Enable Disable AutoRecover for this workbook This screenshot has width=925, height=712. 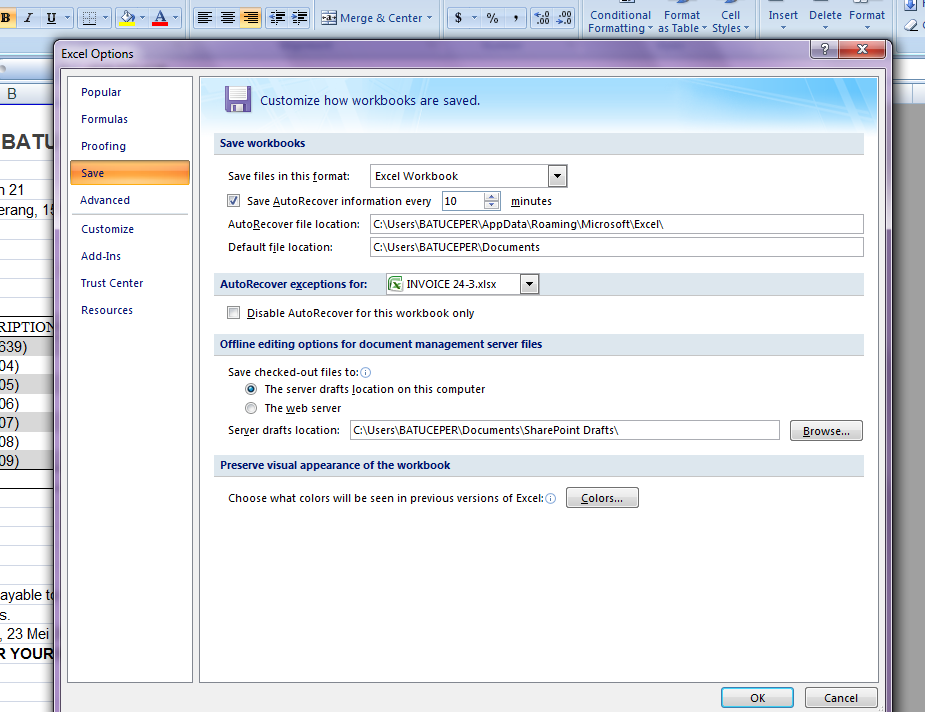click(234, 313)
